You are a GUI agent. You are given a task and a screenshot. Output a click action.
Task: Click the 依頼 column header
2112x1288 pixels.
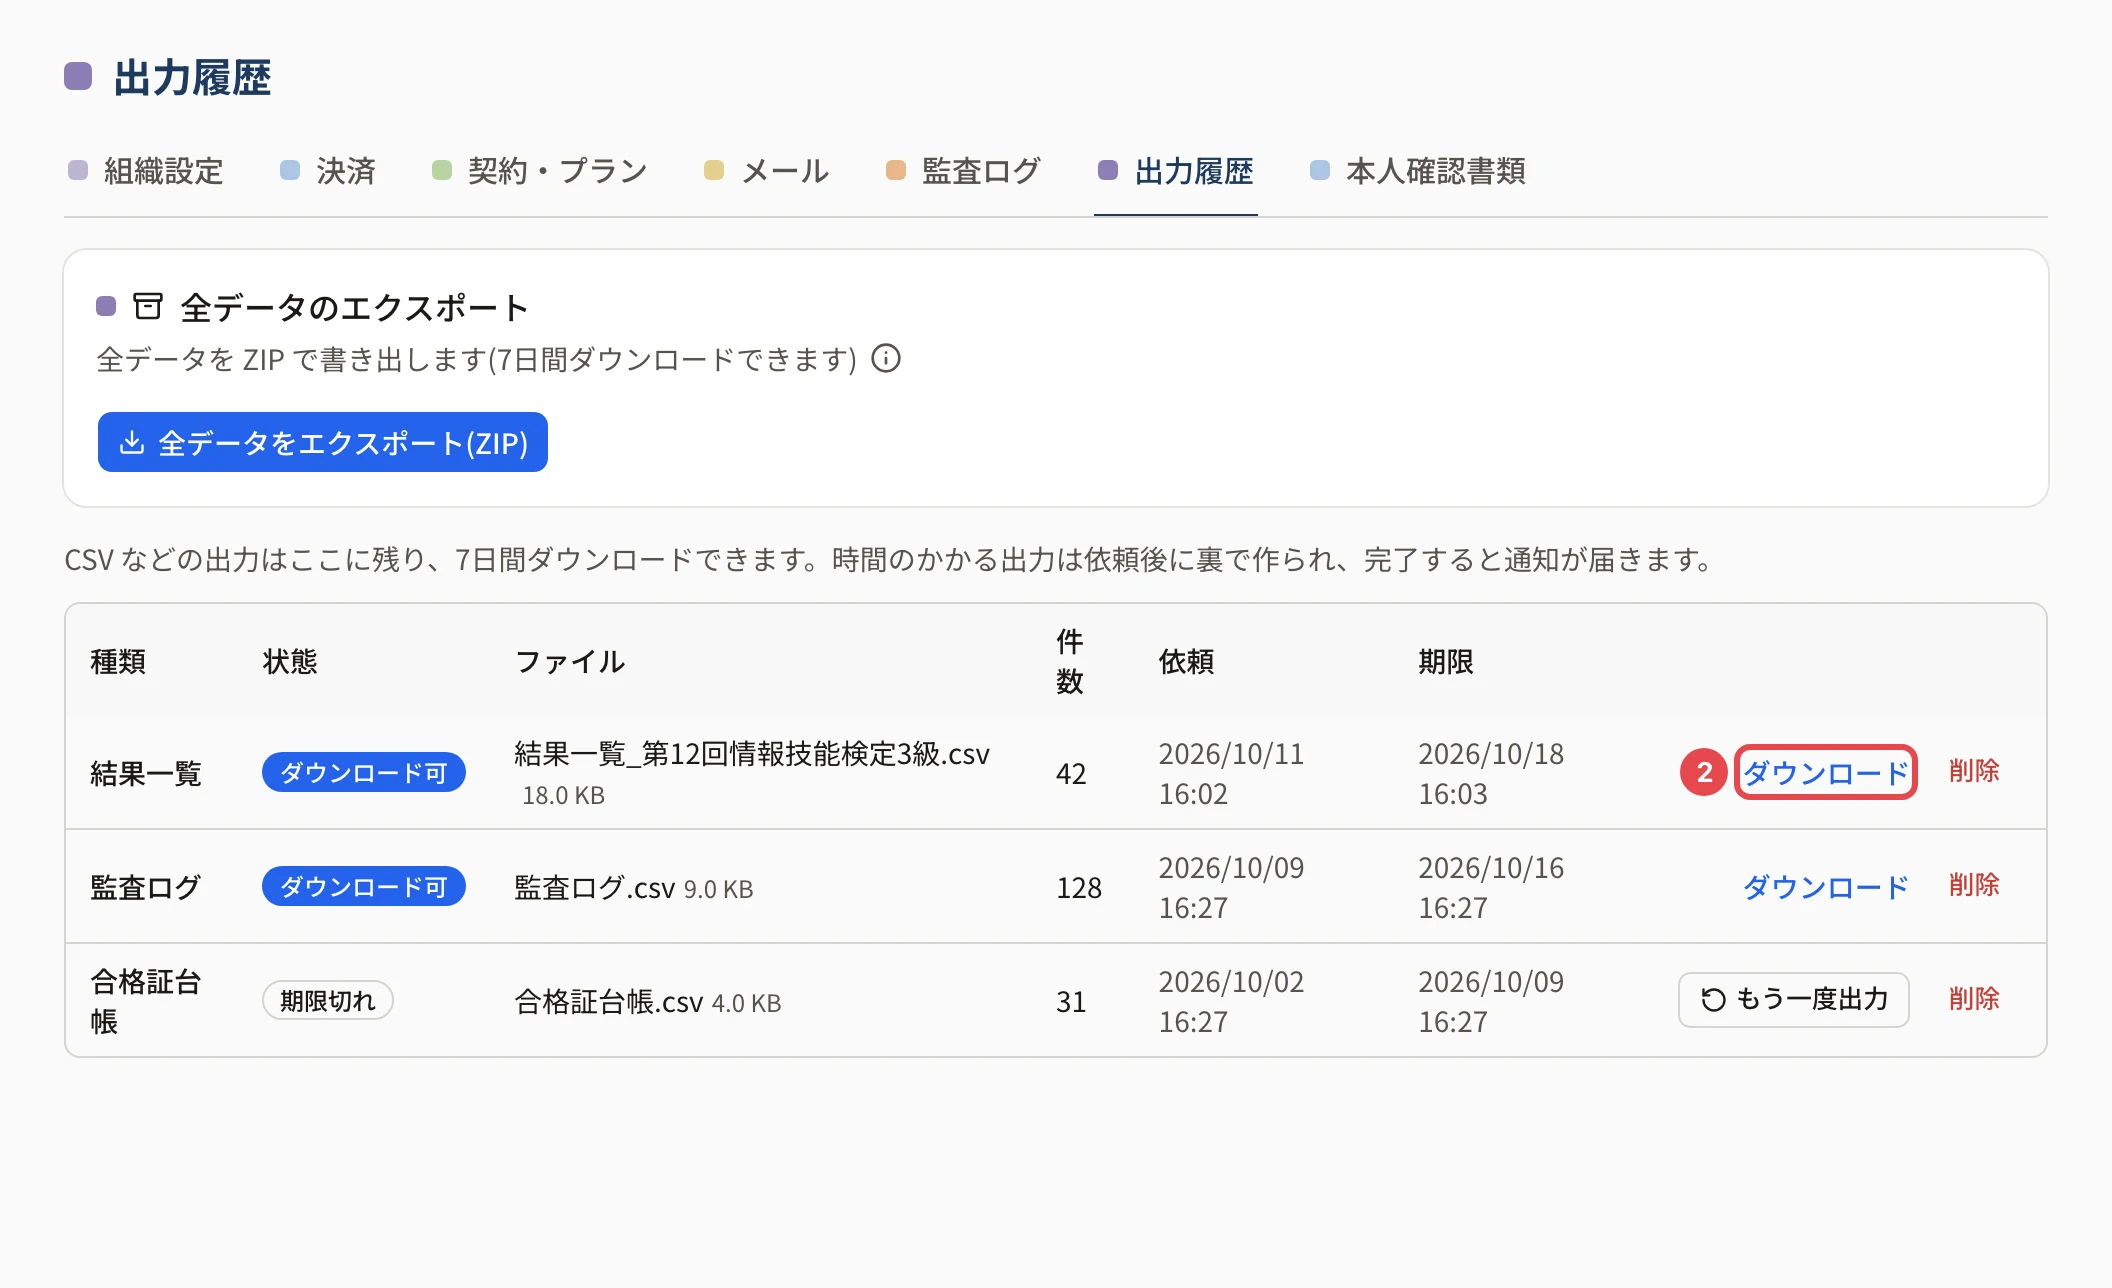pos(1186,661)
